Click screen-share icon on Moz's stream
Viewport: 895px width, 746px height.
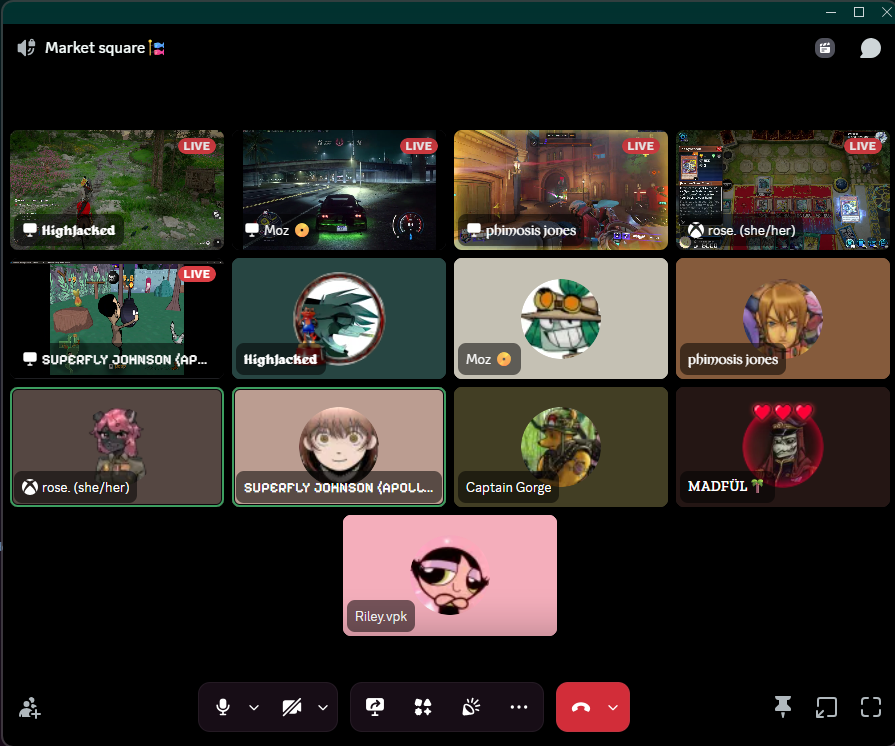[x=252, y=230]
